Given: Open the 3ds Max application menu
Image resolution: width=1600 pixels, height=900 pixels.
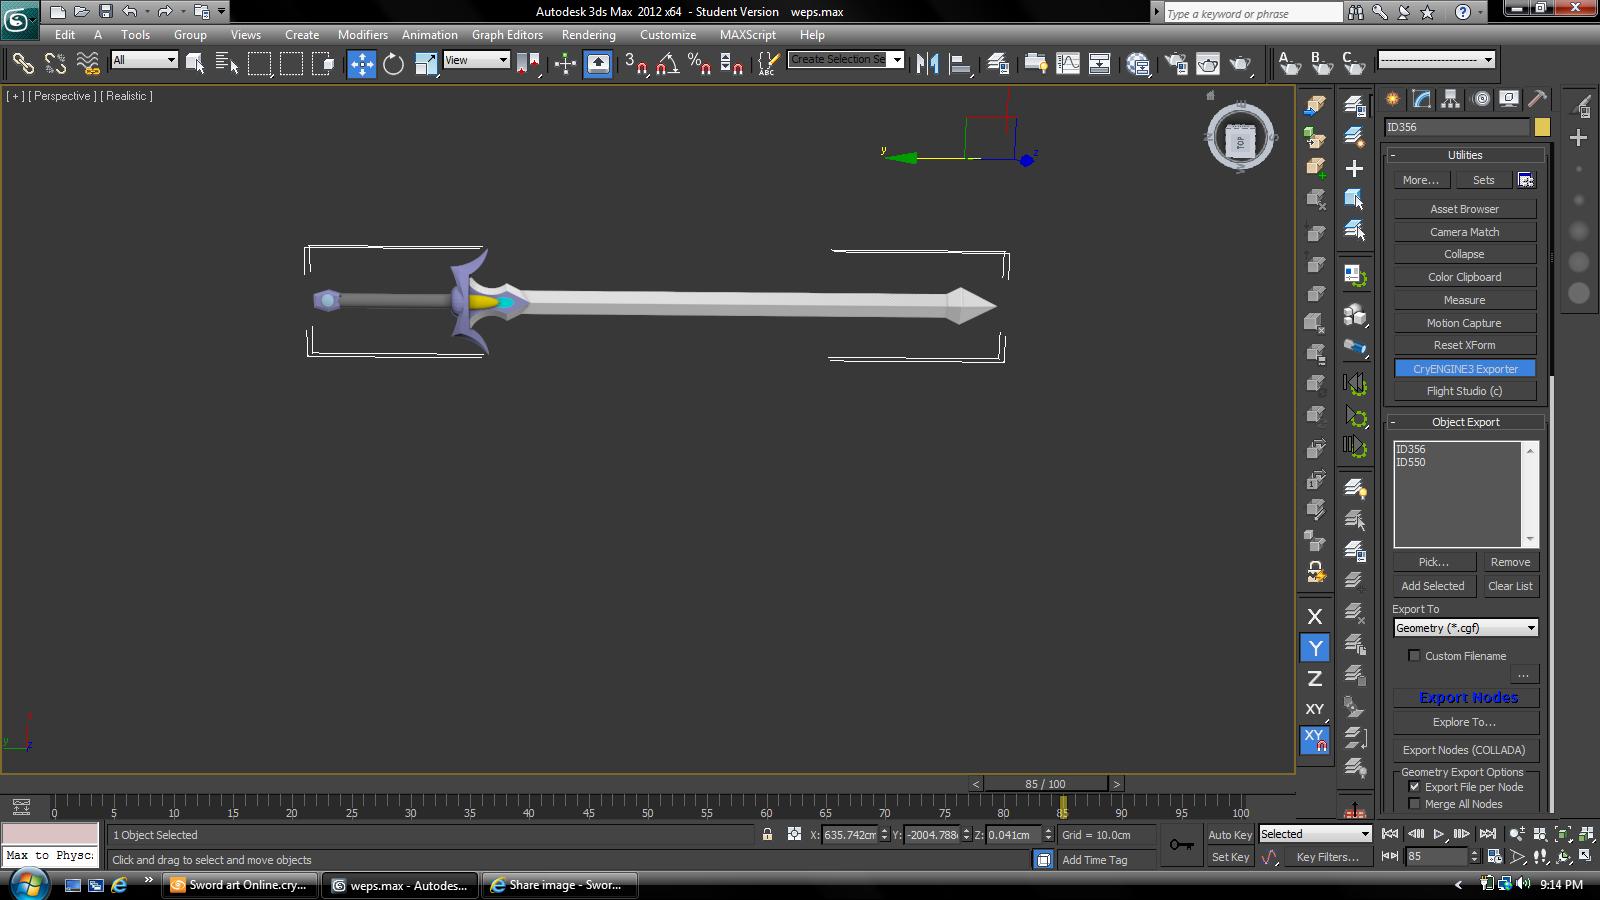Looking at the screenshot, I should click(x=19, y=19).
